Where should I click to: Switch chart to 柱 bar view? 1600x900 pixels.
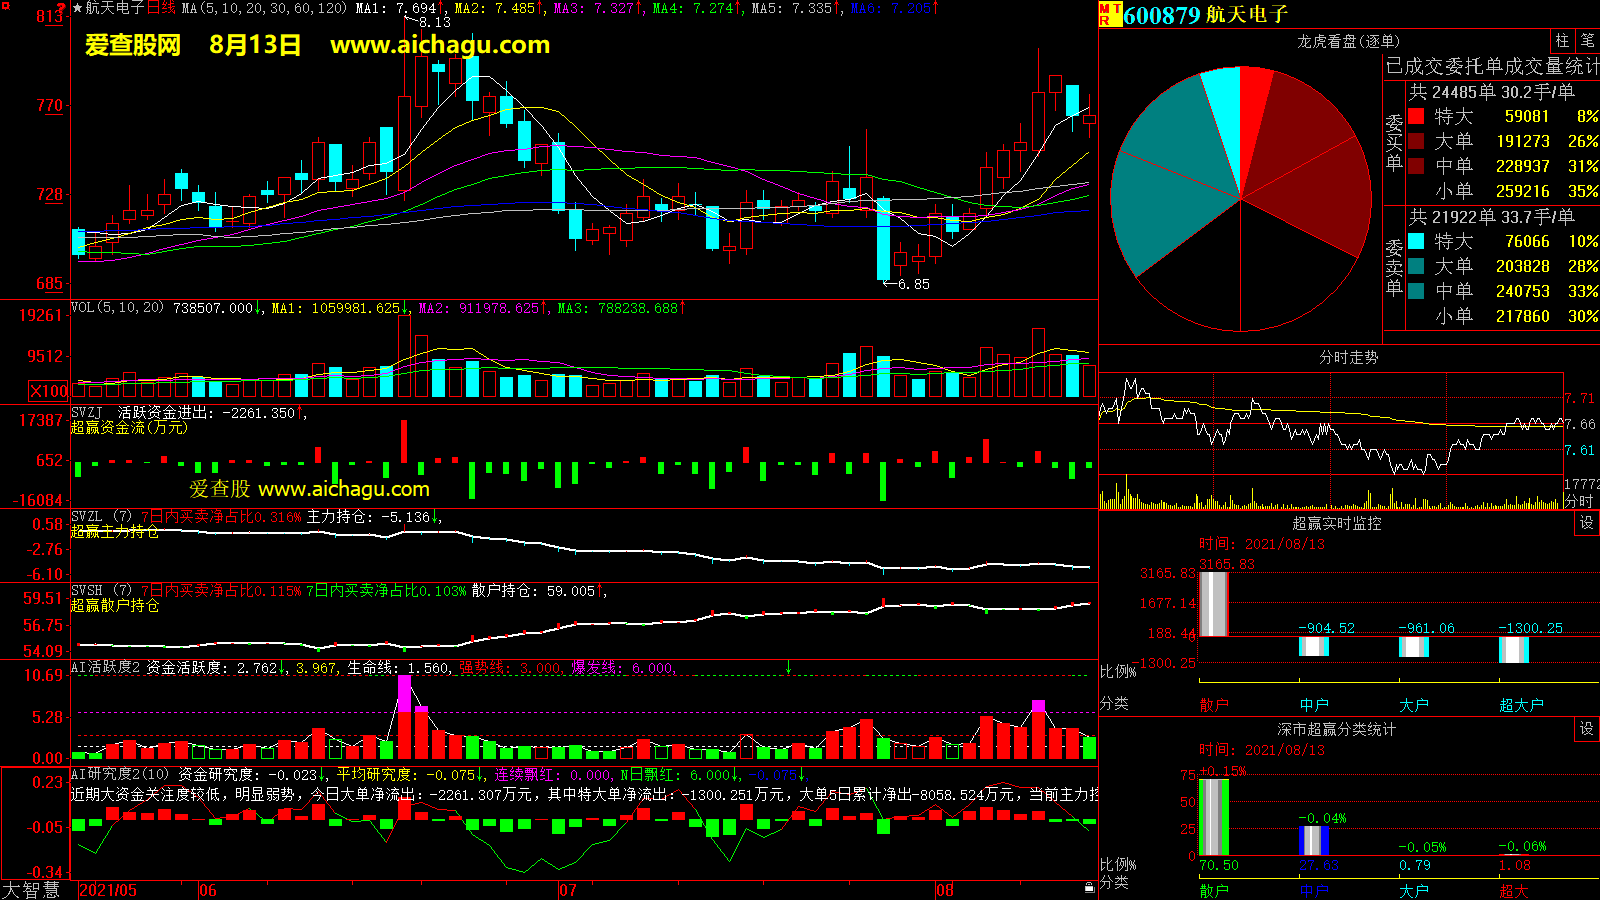(1562, 41)
